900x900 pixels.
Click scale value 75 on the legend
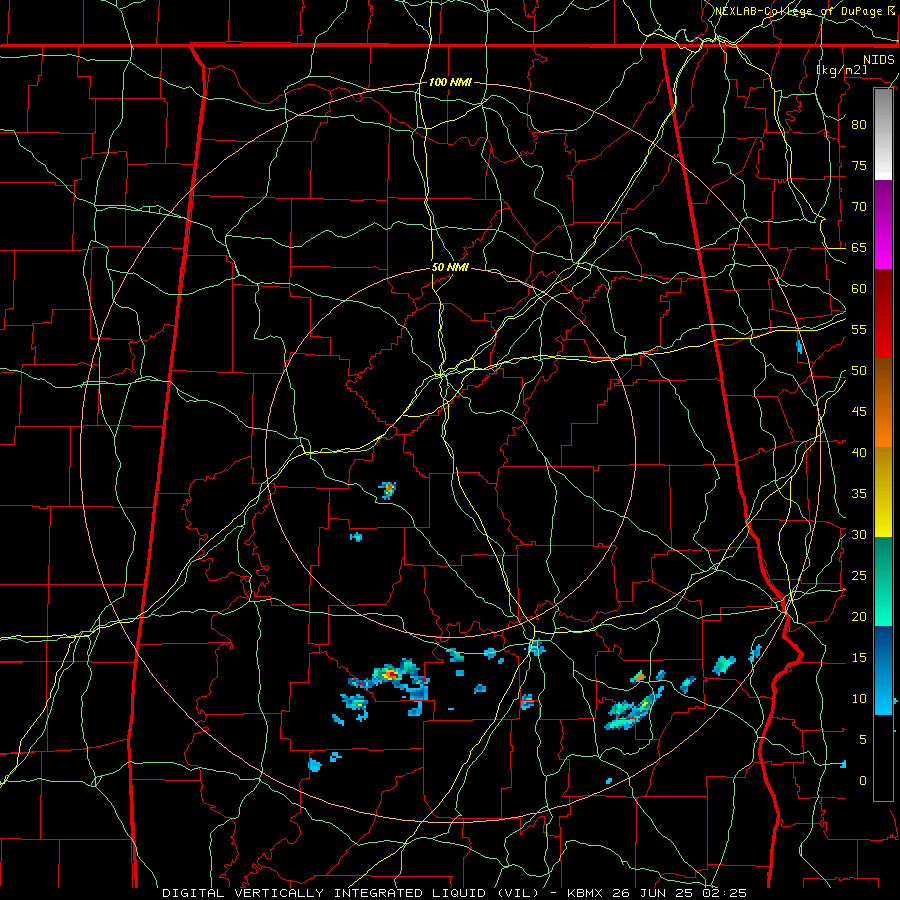pyautogui.click(x=859, y=165)
